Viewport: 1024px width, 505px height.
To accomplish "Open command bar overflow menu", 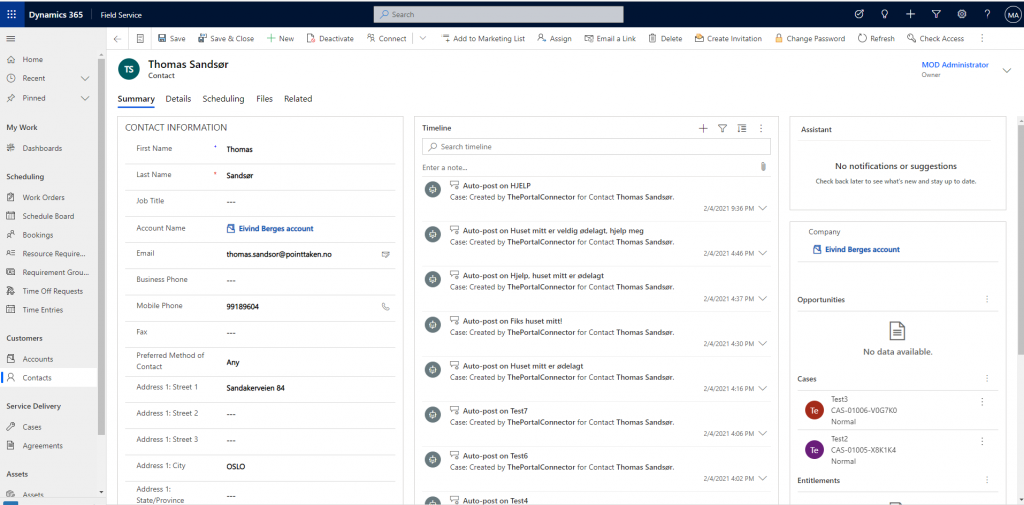I will [x=982, y=39].
